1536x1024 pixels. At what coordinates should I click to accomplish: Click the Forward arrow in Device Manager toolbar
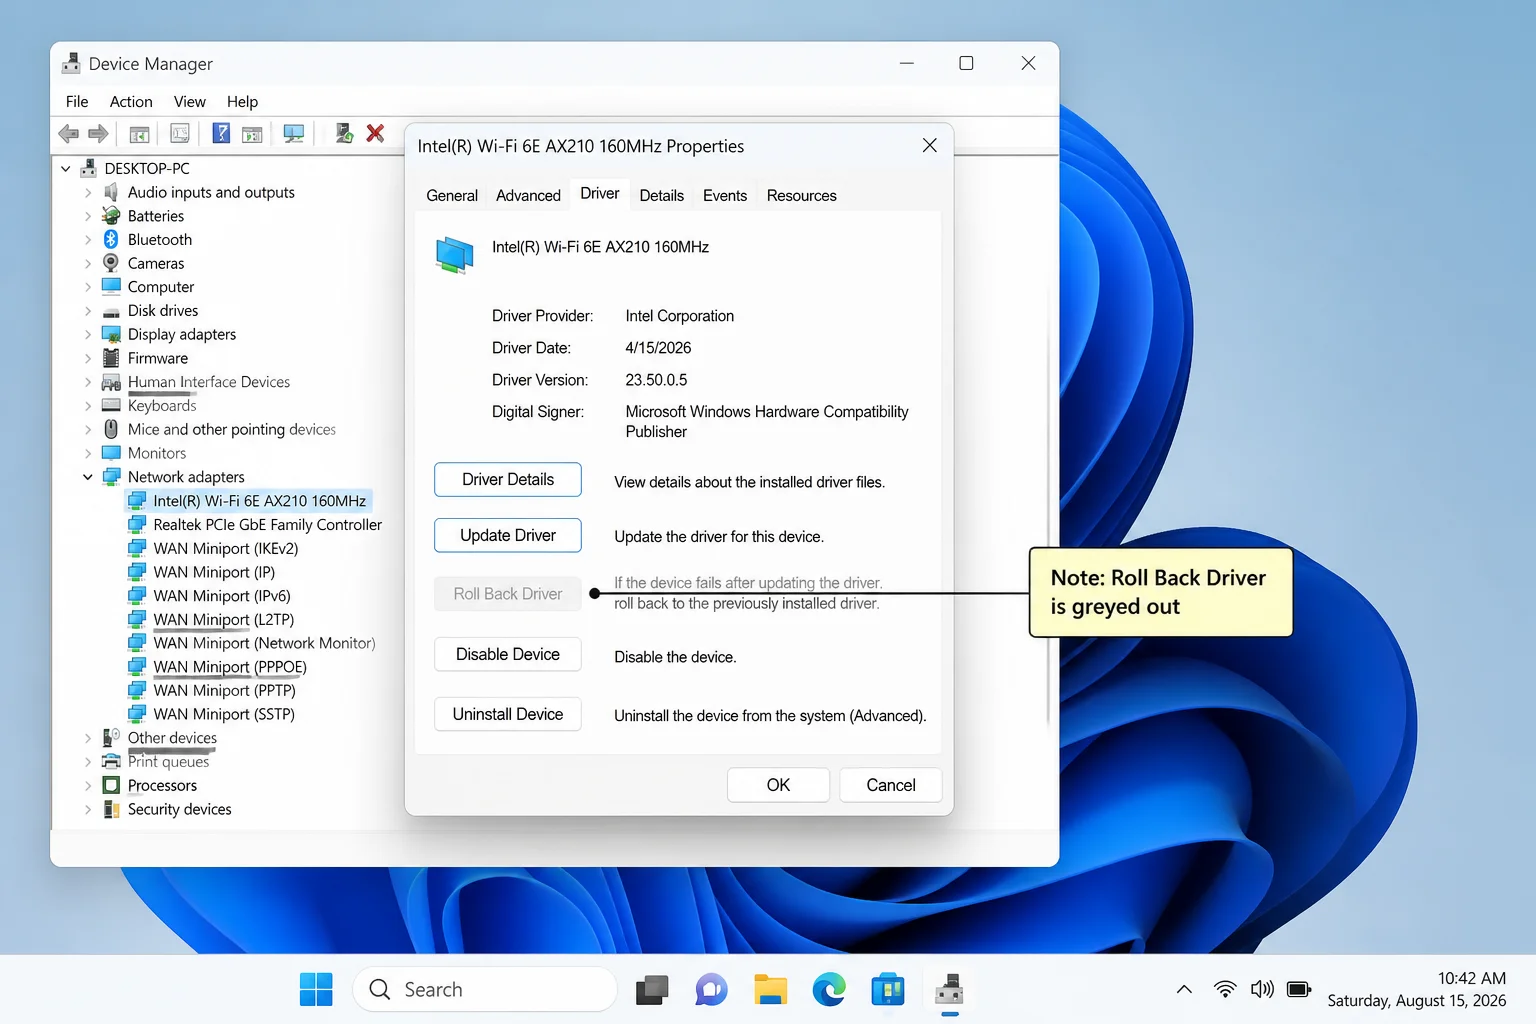[98, 133]
